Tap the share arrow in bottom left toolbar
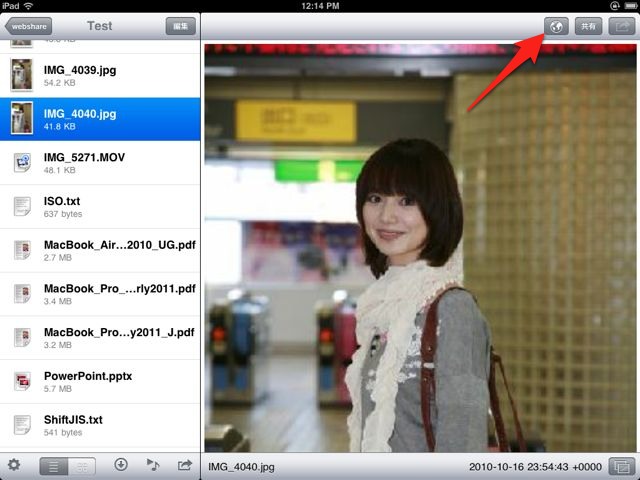 pyautogui.click(x=185, y=464)
